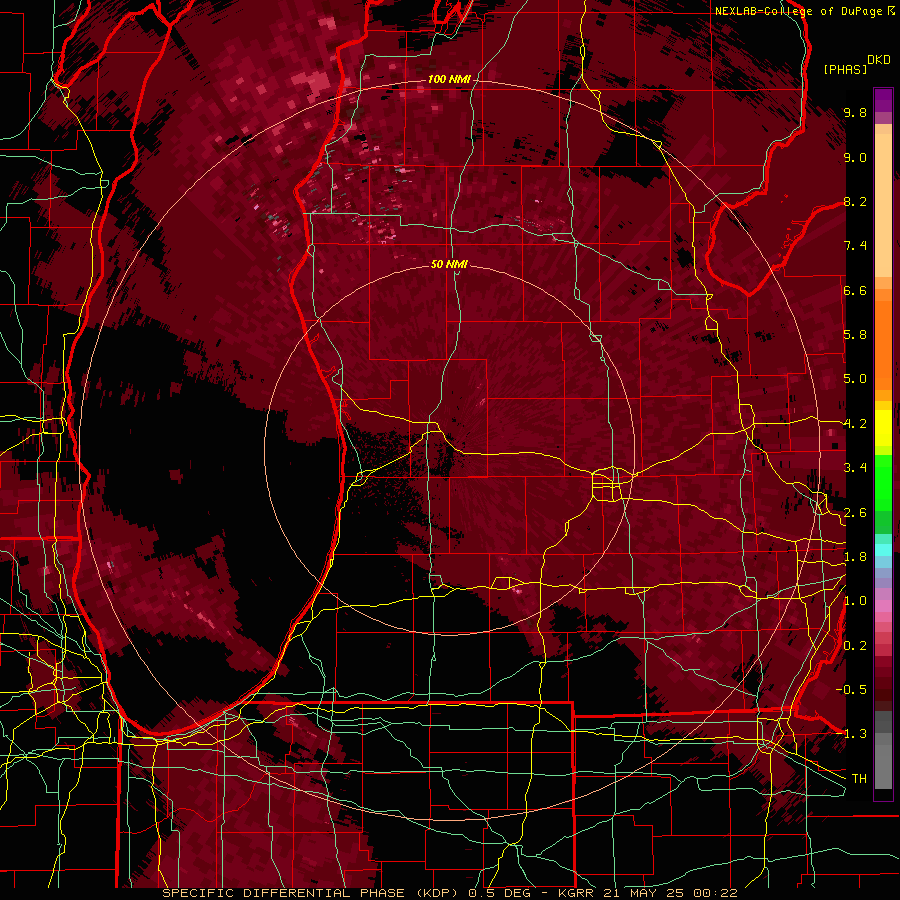
Task: Select the 2.6 legend value
Action: point(855,513)
